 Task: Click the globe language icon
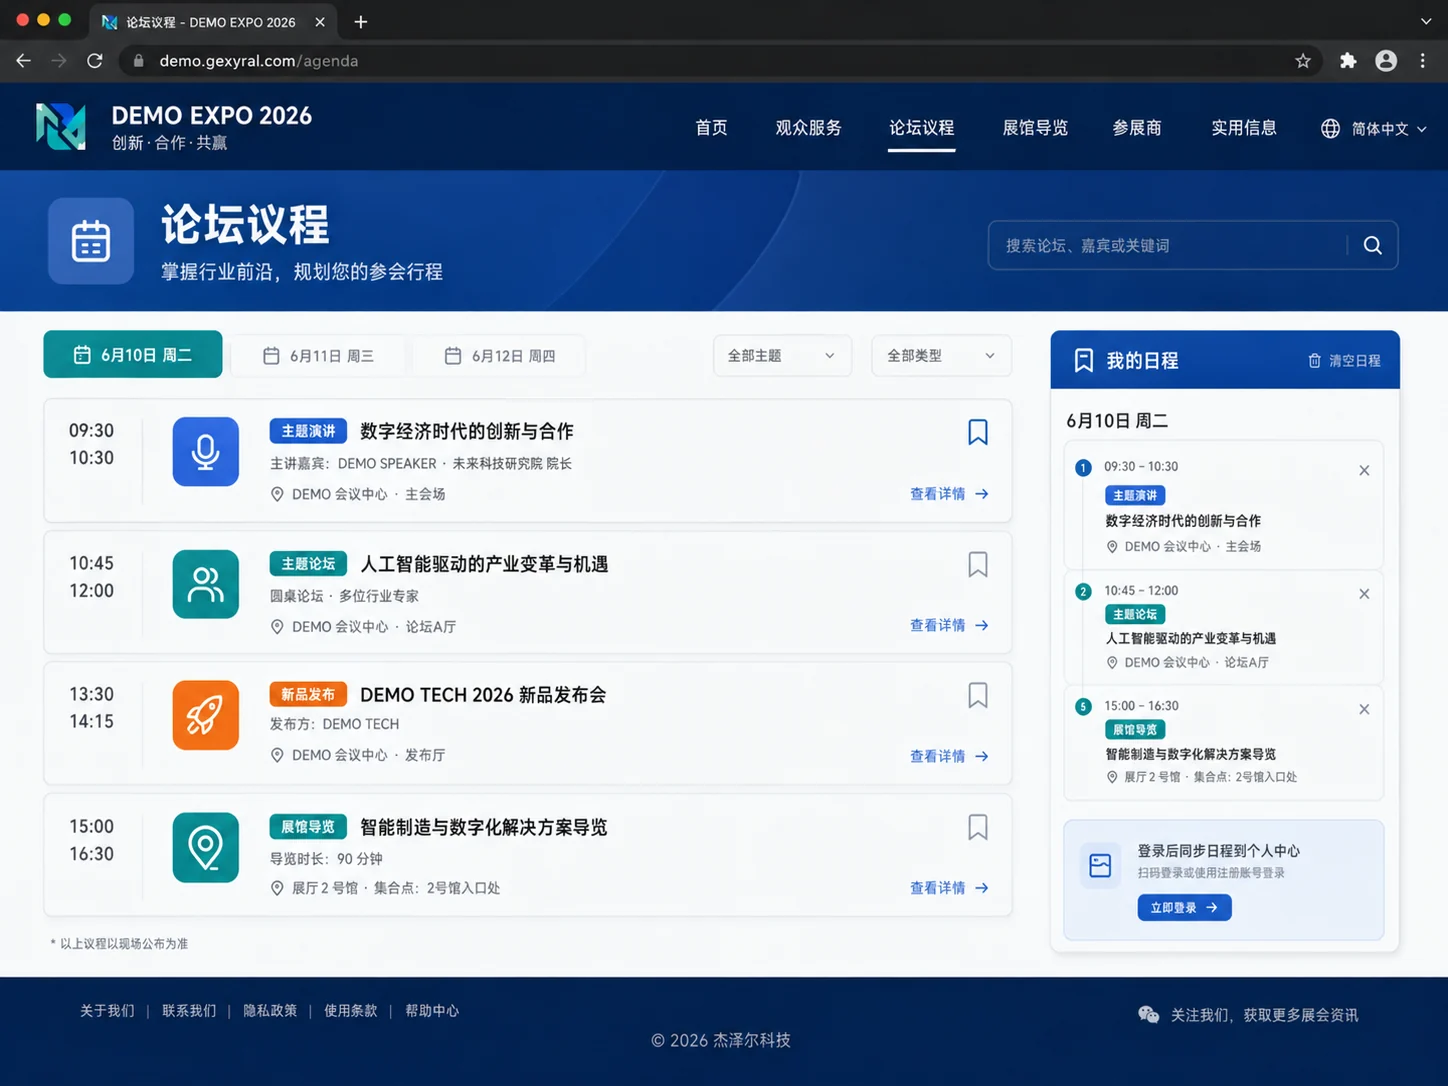click(x=1330, y=128)
